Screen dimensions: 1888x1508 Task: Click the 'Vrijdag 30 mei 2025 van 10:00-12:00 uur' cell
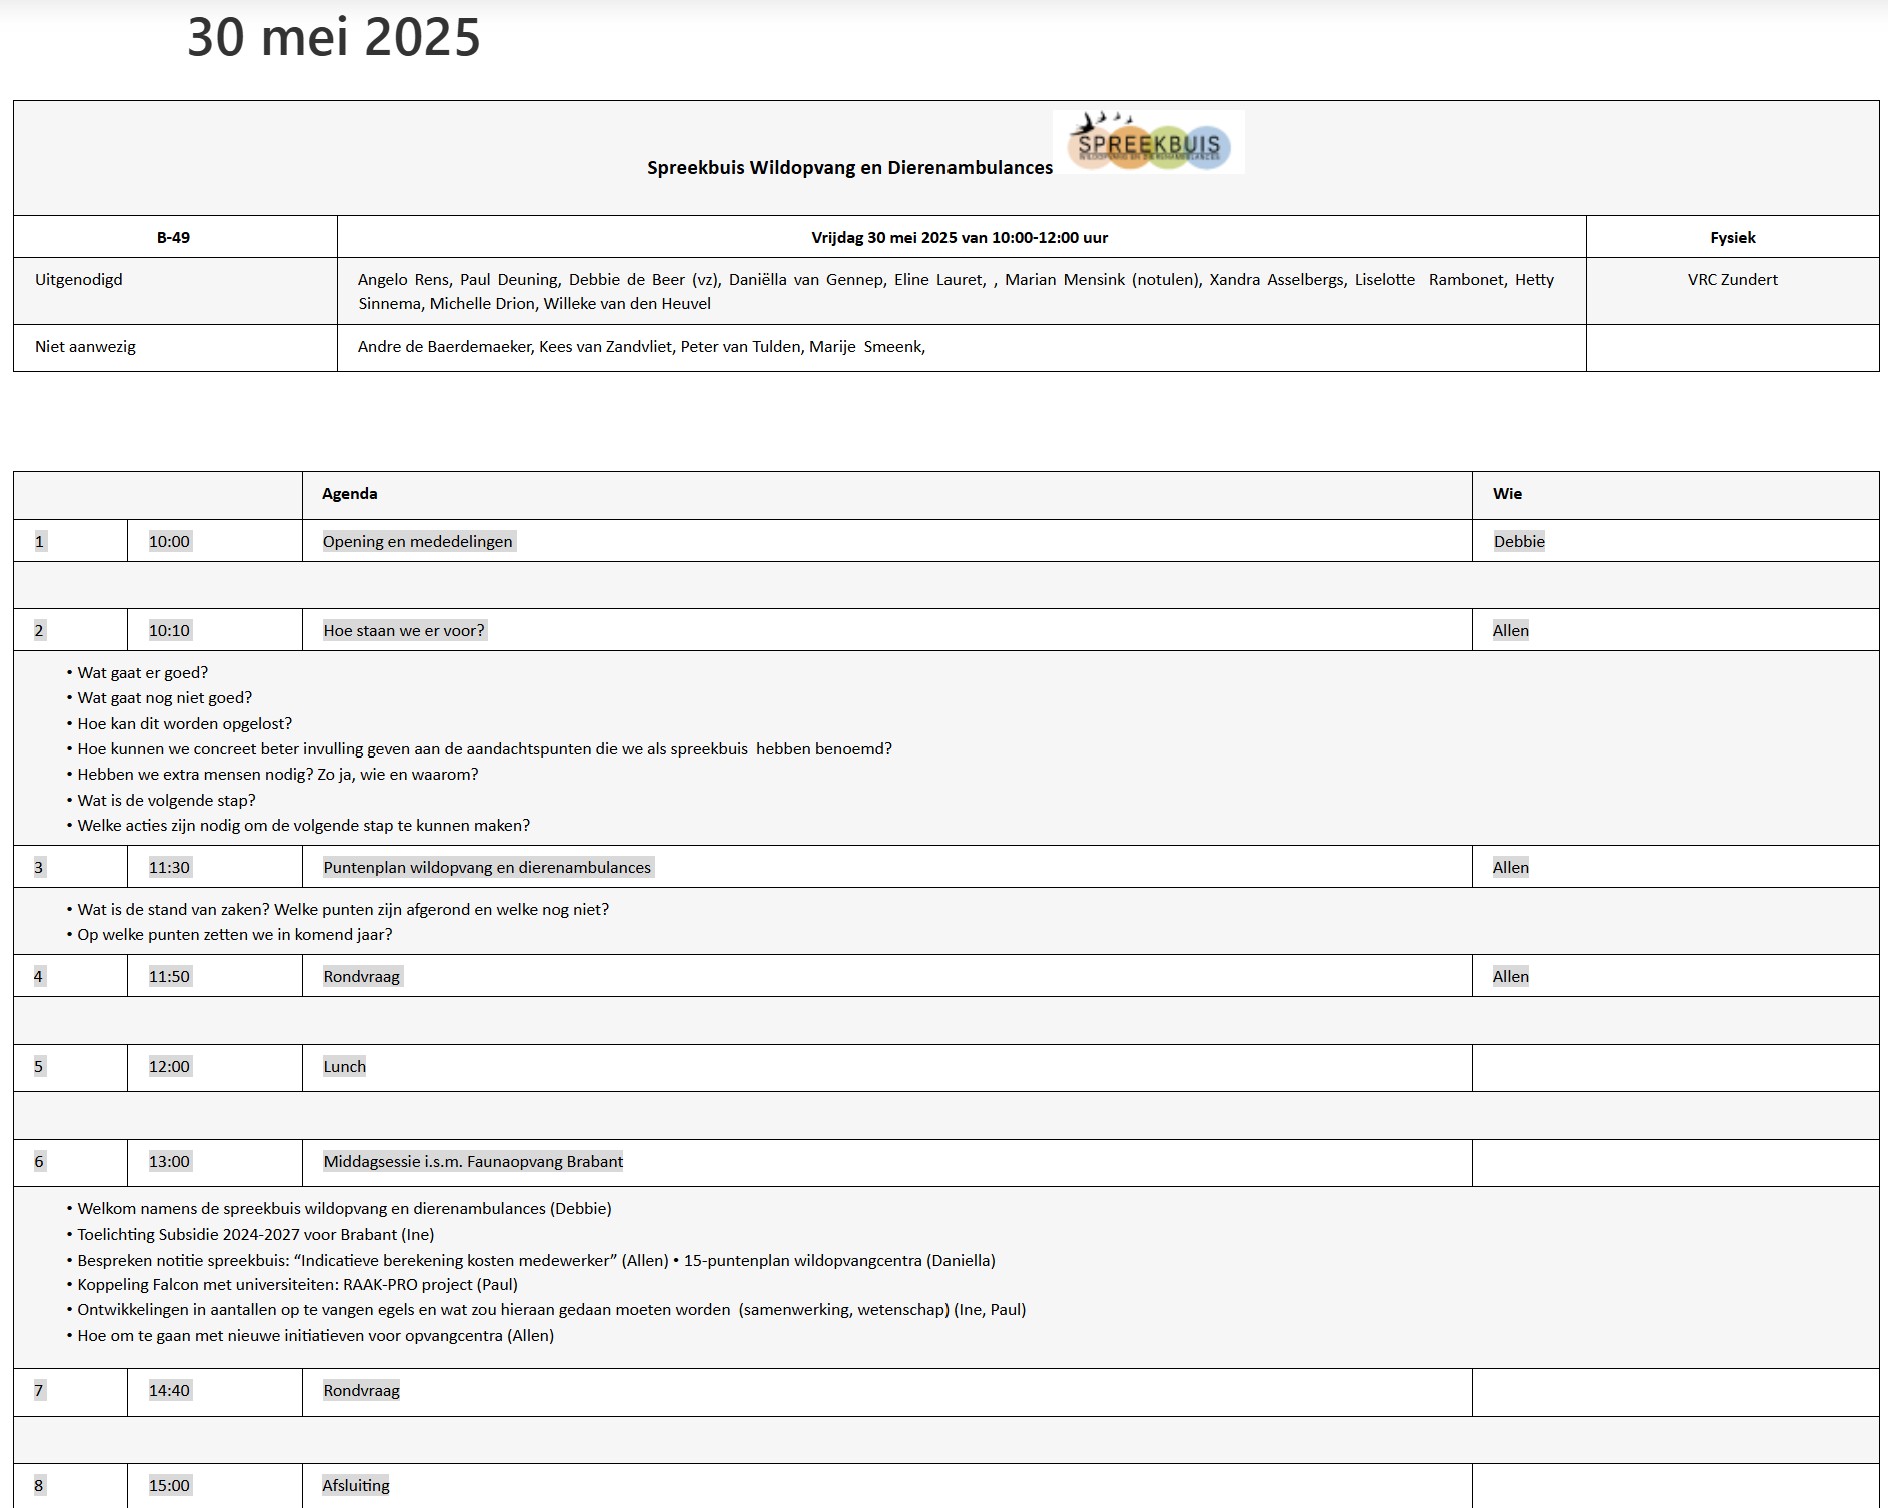(960, 238)
